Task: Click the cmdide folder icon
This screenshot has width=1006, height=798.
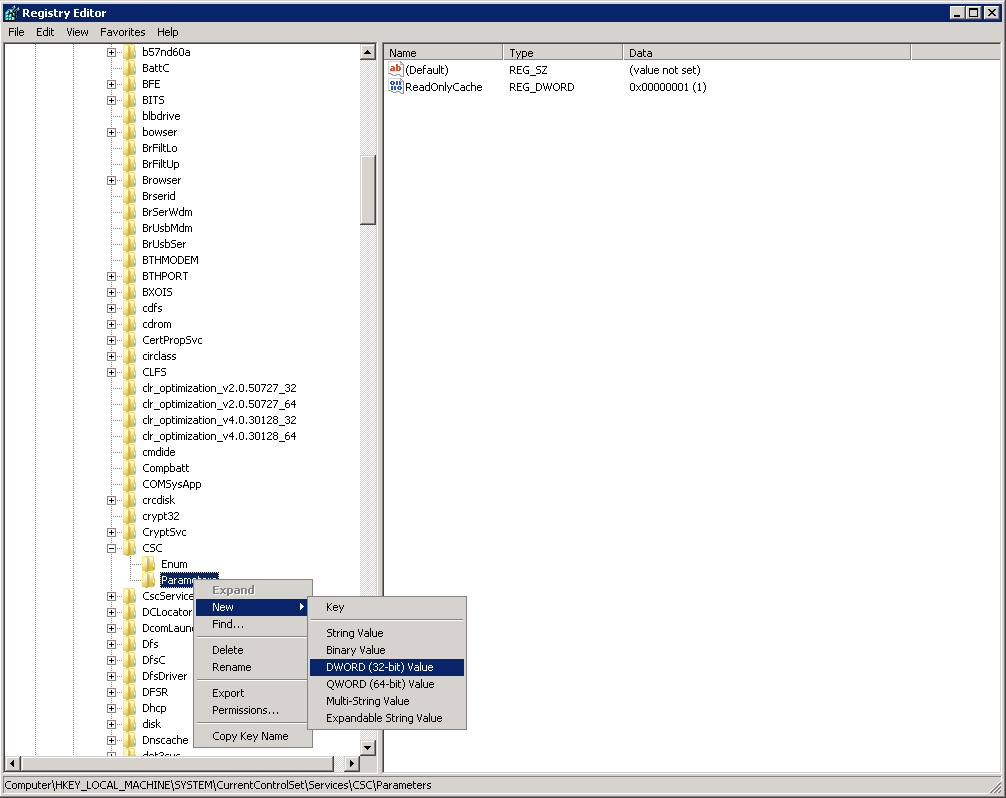Action: pos(130,452)
